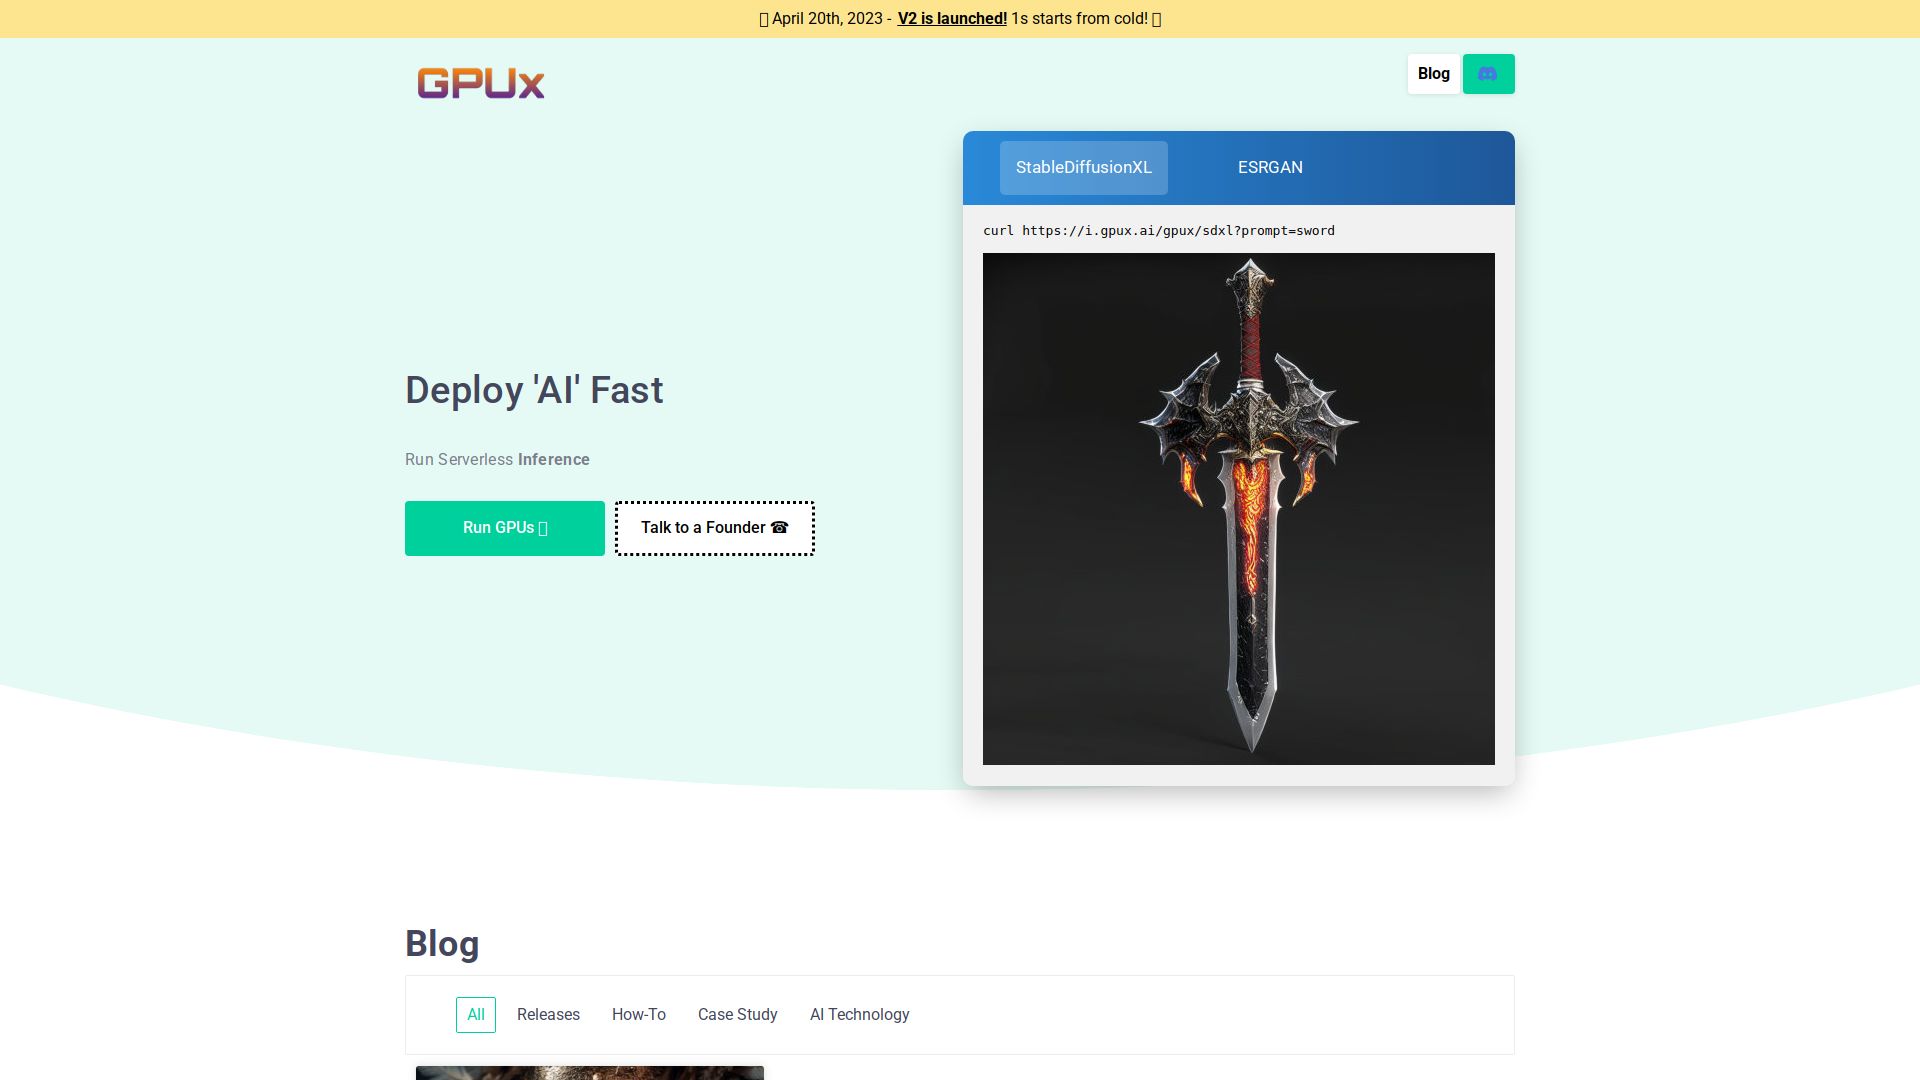The height and width of the screenshot is (1080, 1920).
Task: Open the Blog page from the header
Action: 1433,73
